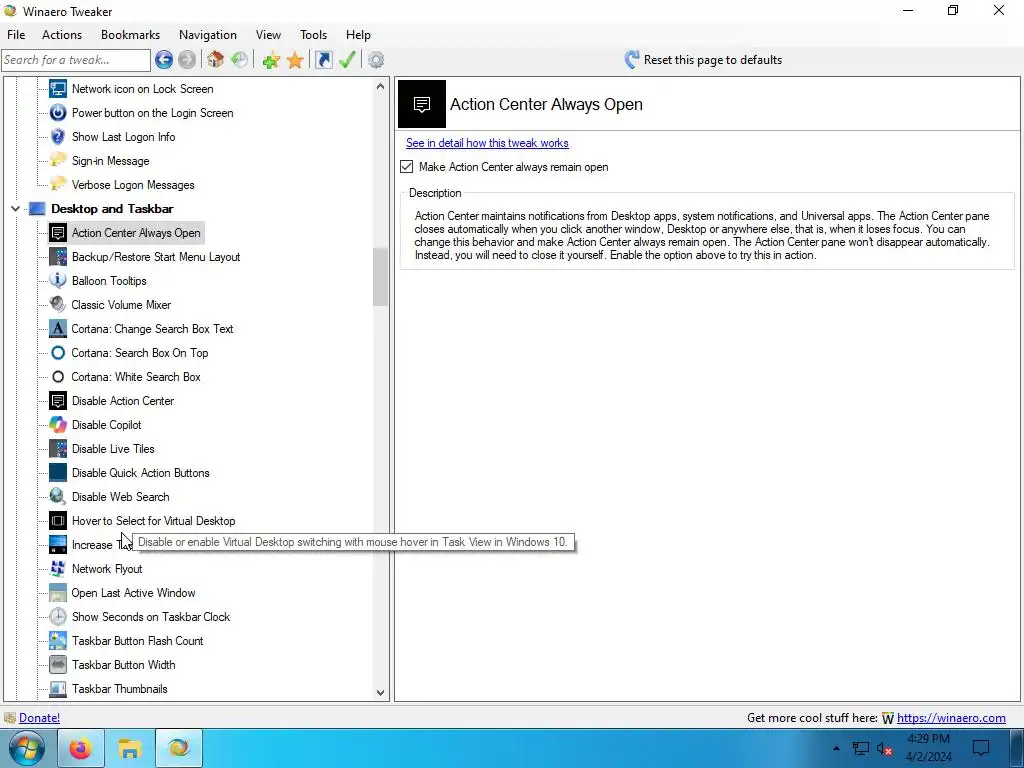Select Disable Quick Action Buttons entry
This screenshot has height=768, width=1024.
[140, 473]
